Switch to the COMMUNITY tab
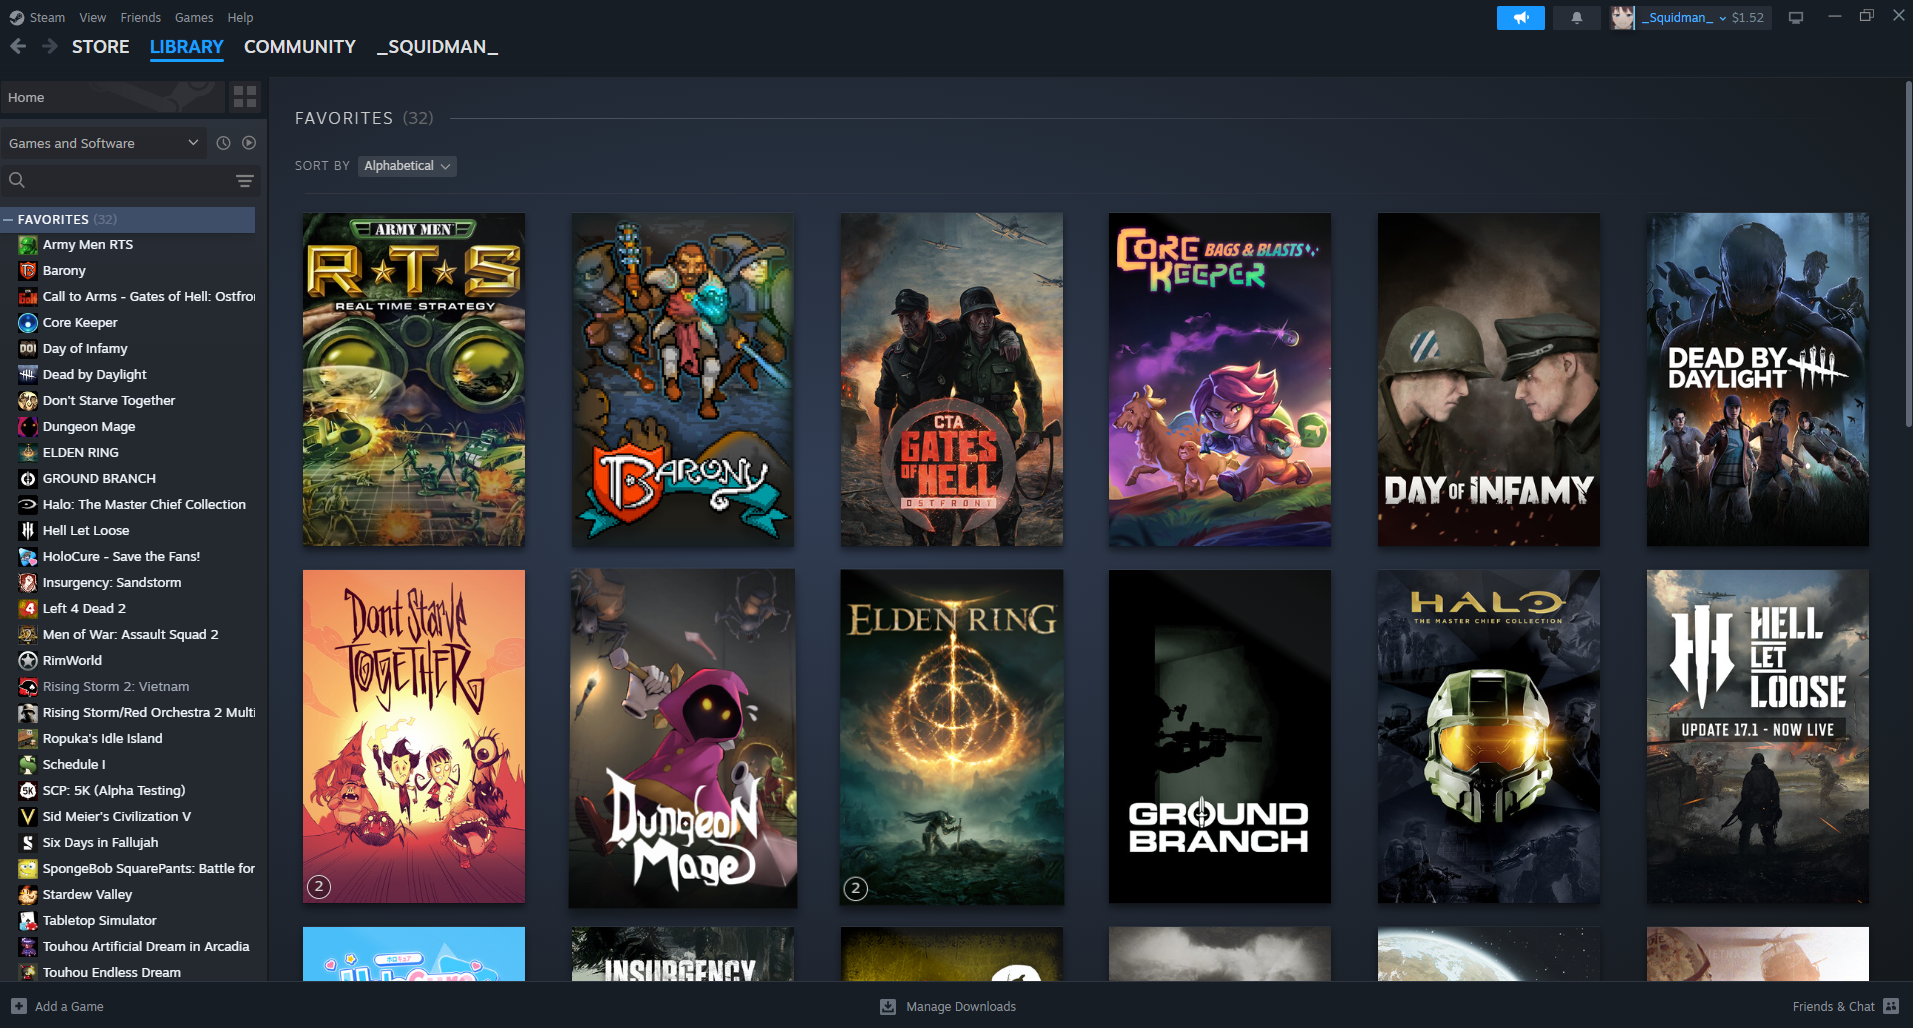This screenshot has width=1913, height=1028. (x=300, y=47)
